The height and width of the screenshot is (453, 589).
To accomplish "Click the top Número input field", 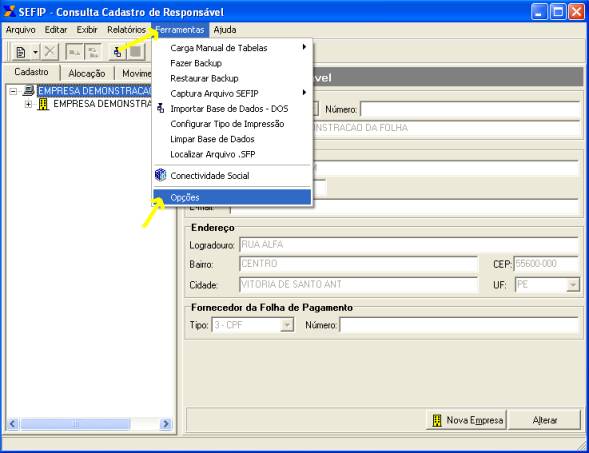I will pos(470,110).
